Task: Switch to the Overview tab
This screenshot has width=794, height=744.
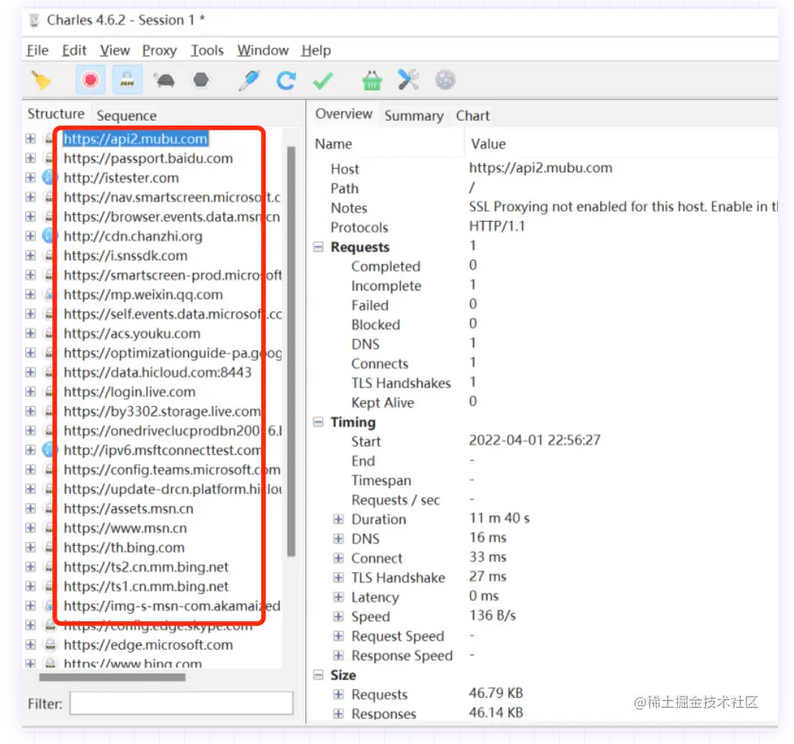Action: click(x=344, y=114)
